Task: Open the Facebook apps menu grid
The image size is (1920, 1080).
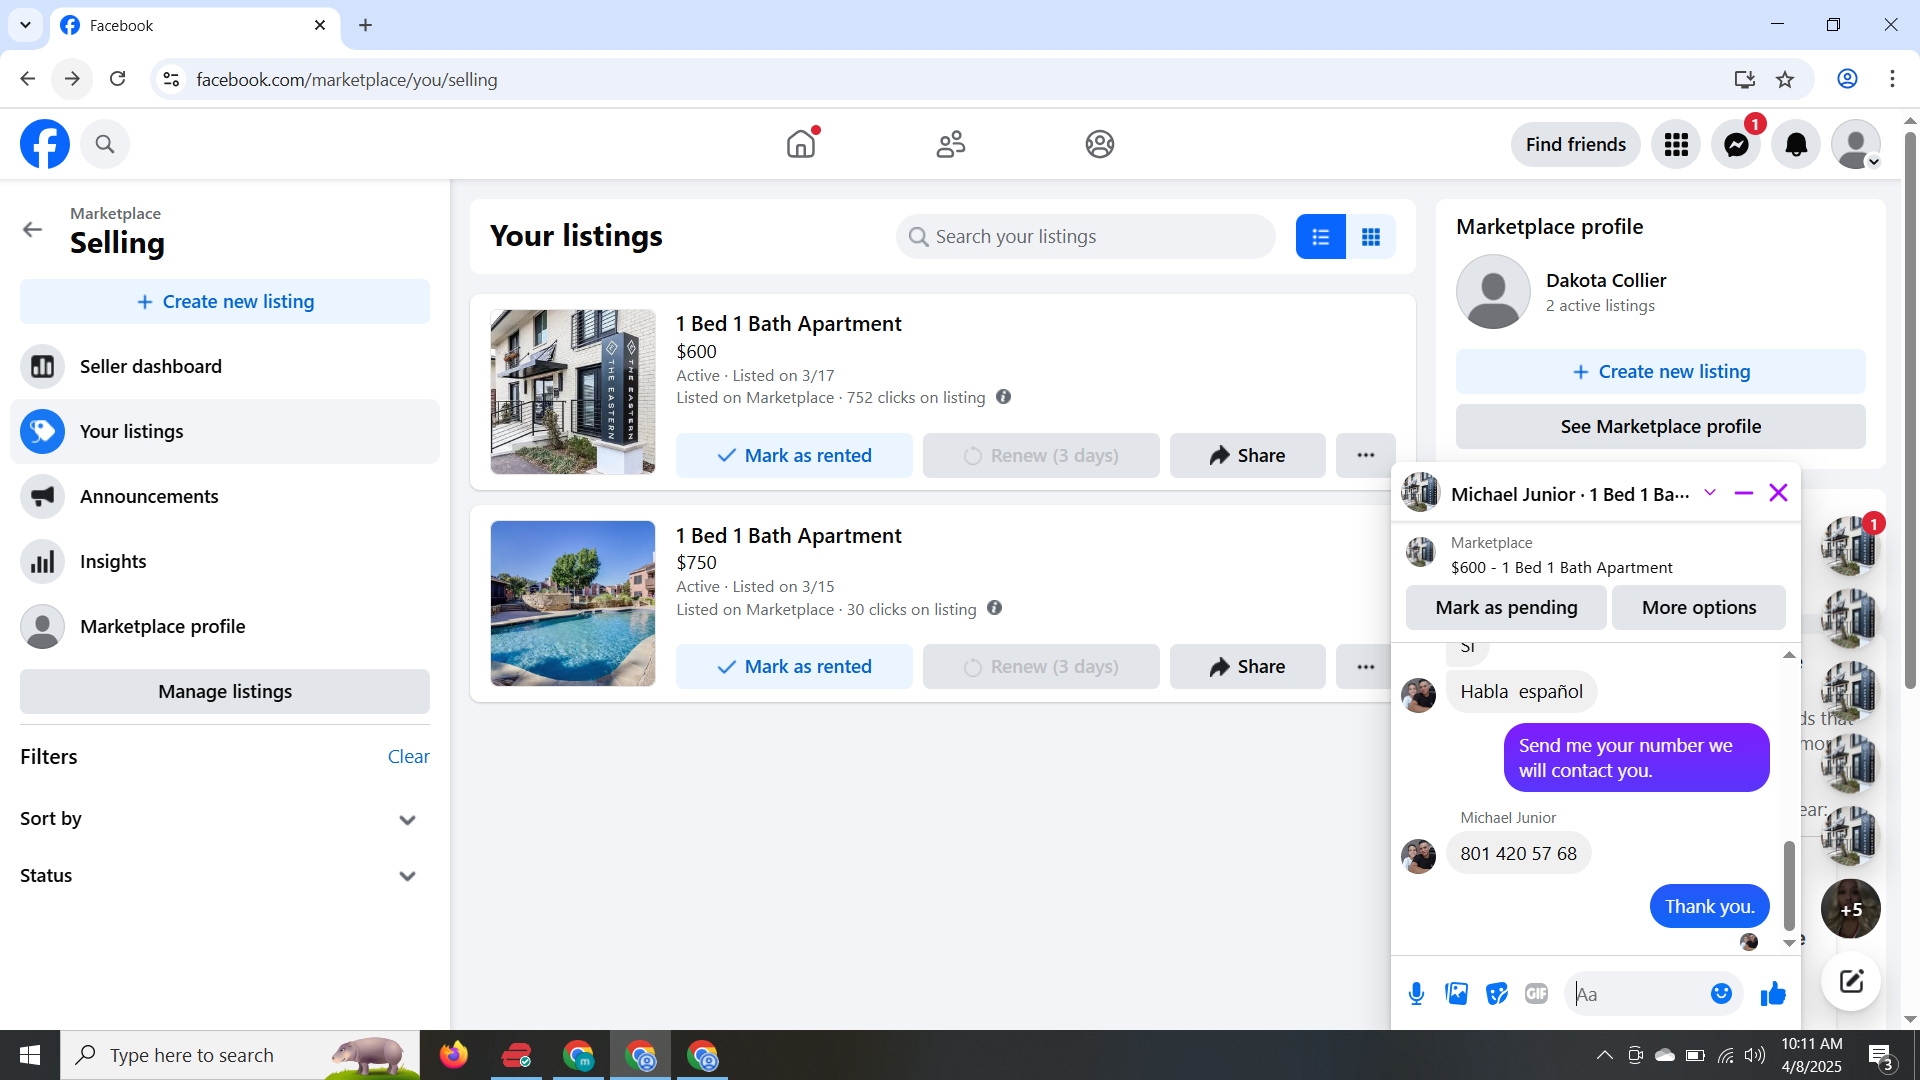Action: click(1676, 145)
